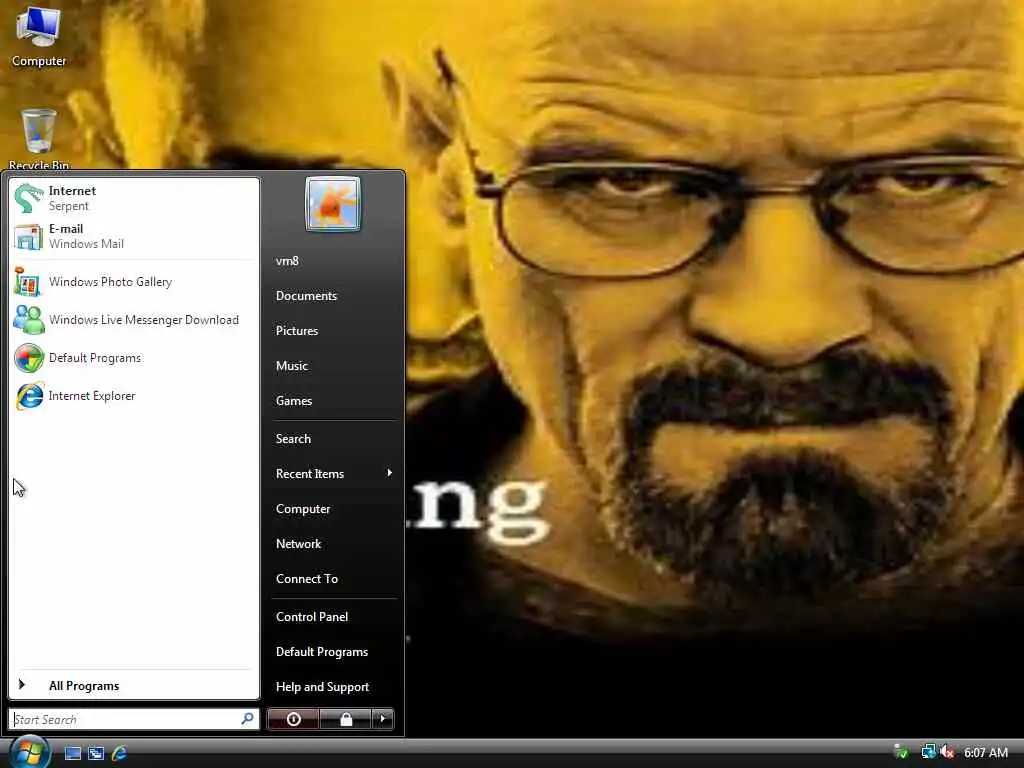Click the muted volume tray icon
The width and height of the screenshot is (1024, 768).
(948, 752)
